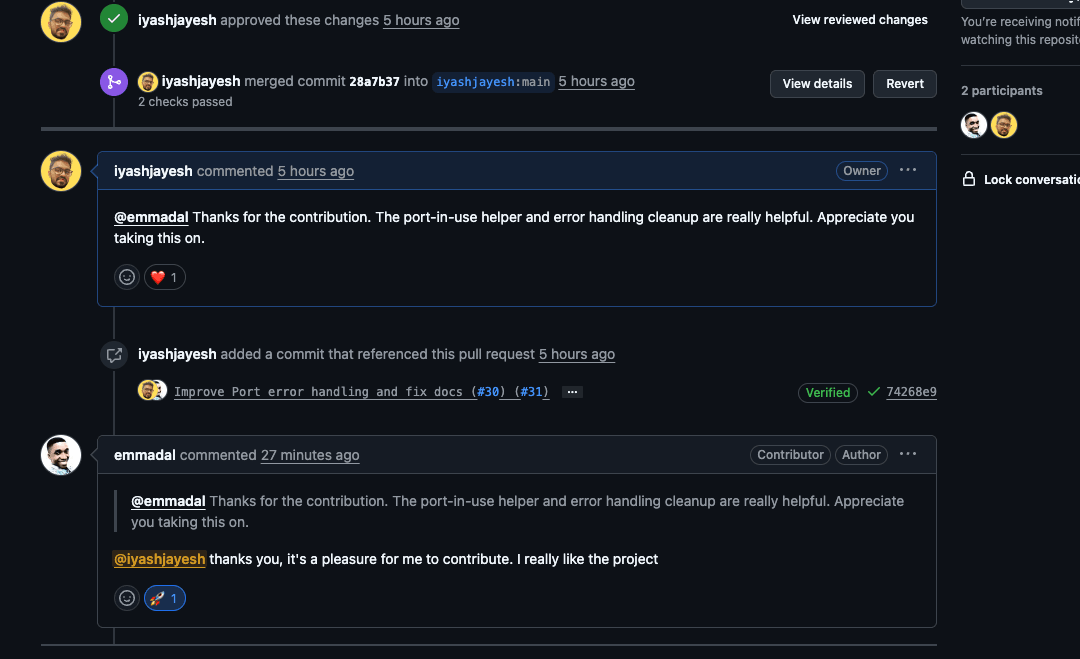The height and width of the screenshot is (659, 1080).
Task: Click the green approved checkmark icon
Action: (x=114, y=19)
